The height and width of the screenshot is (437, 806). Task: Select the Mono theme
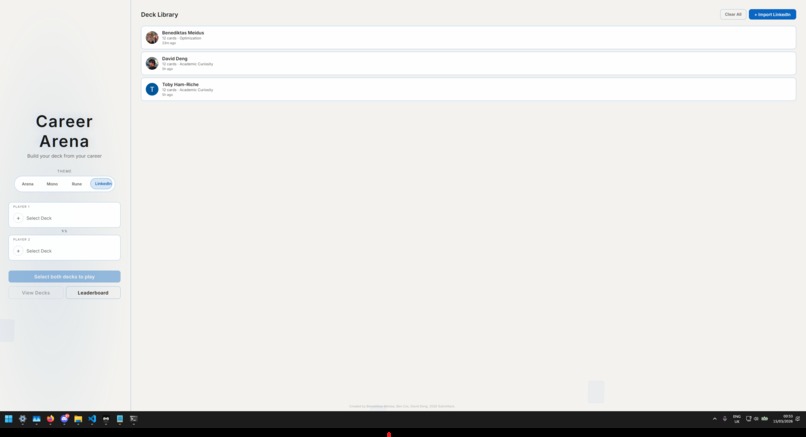tap(52, 184)
